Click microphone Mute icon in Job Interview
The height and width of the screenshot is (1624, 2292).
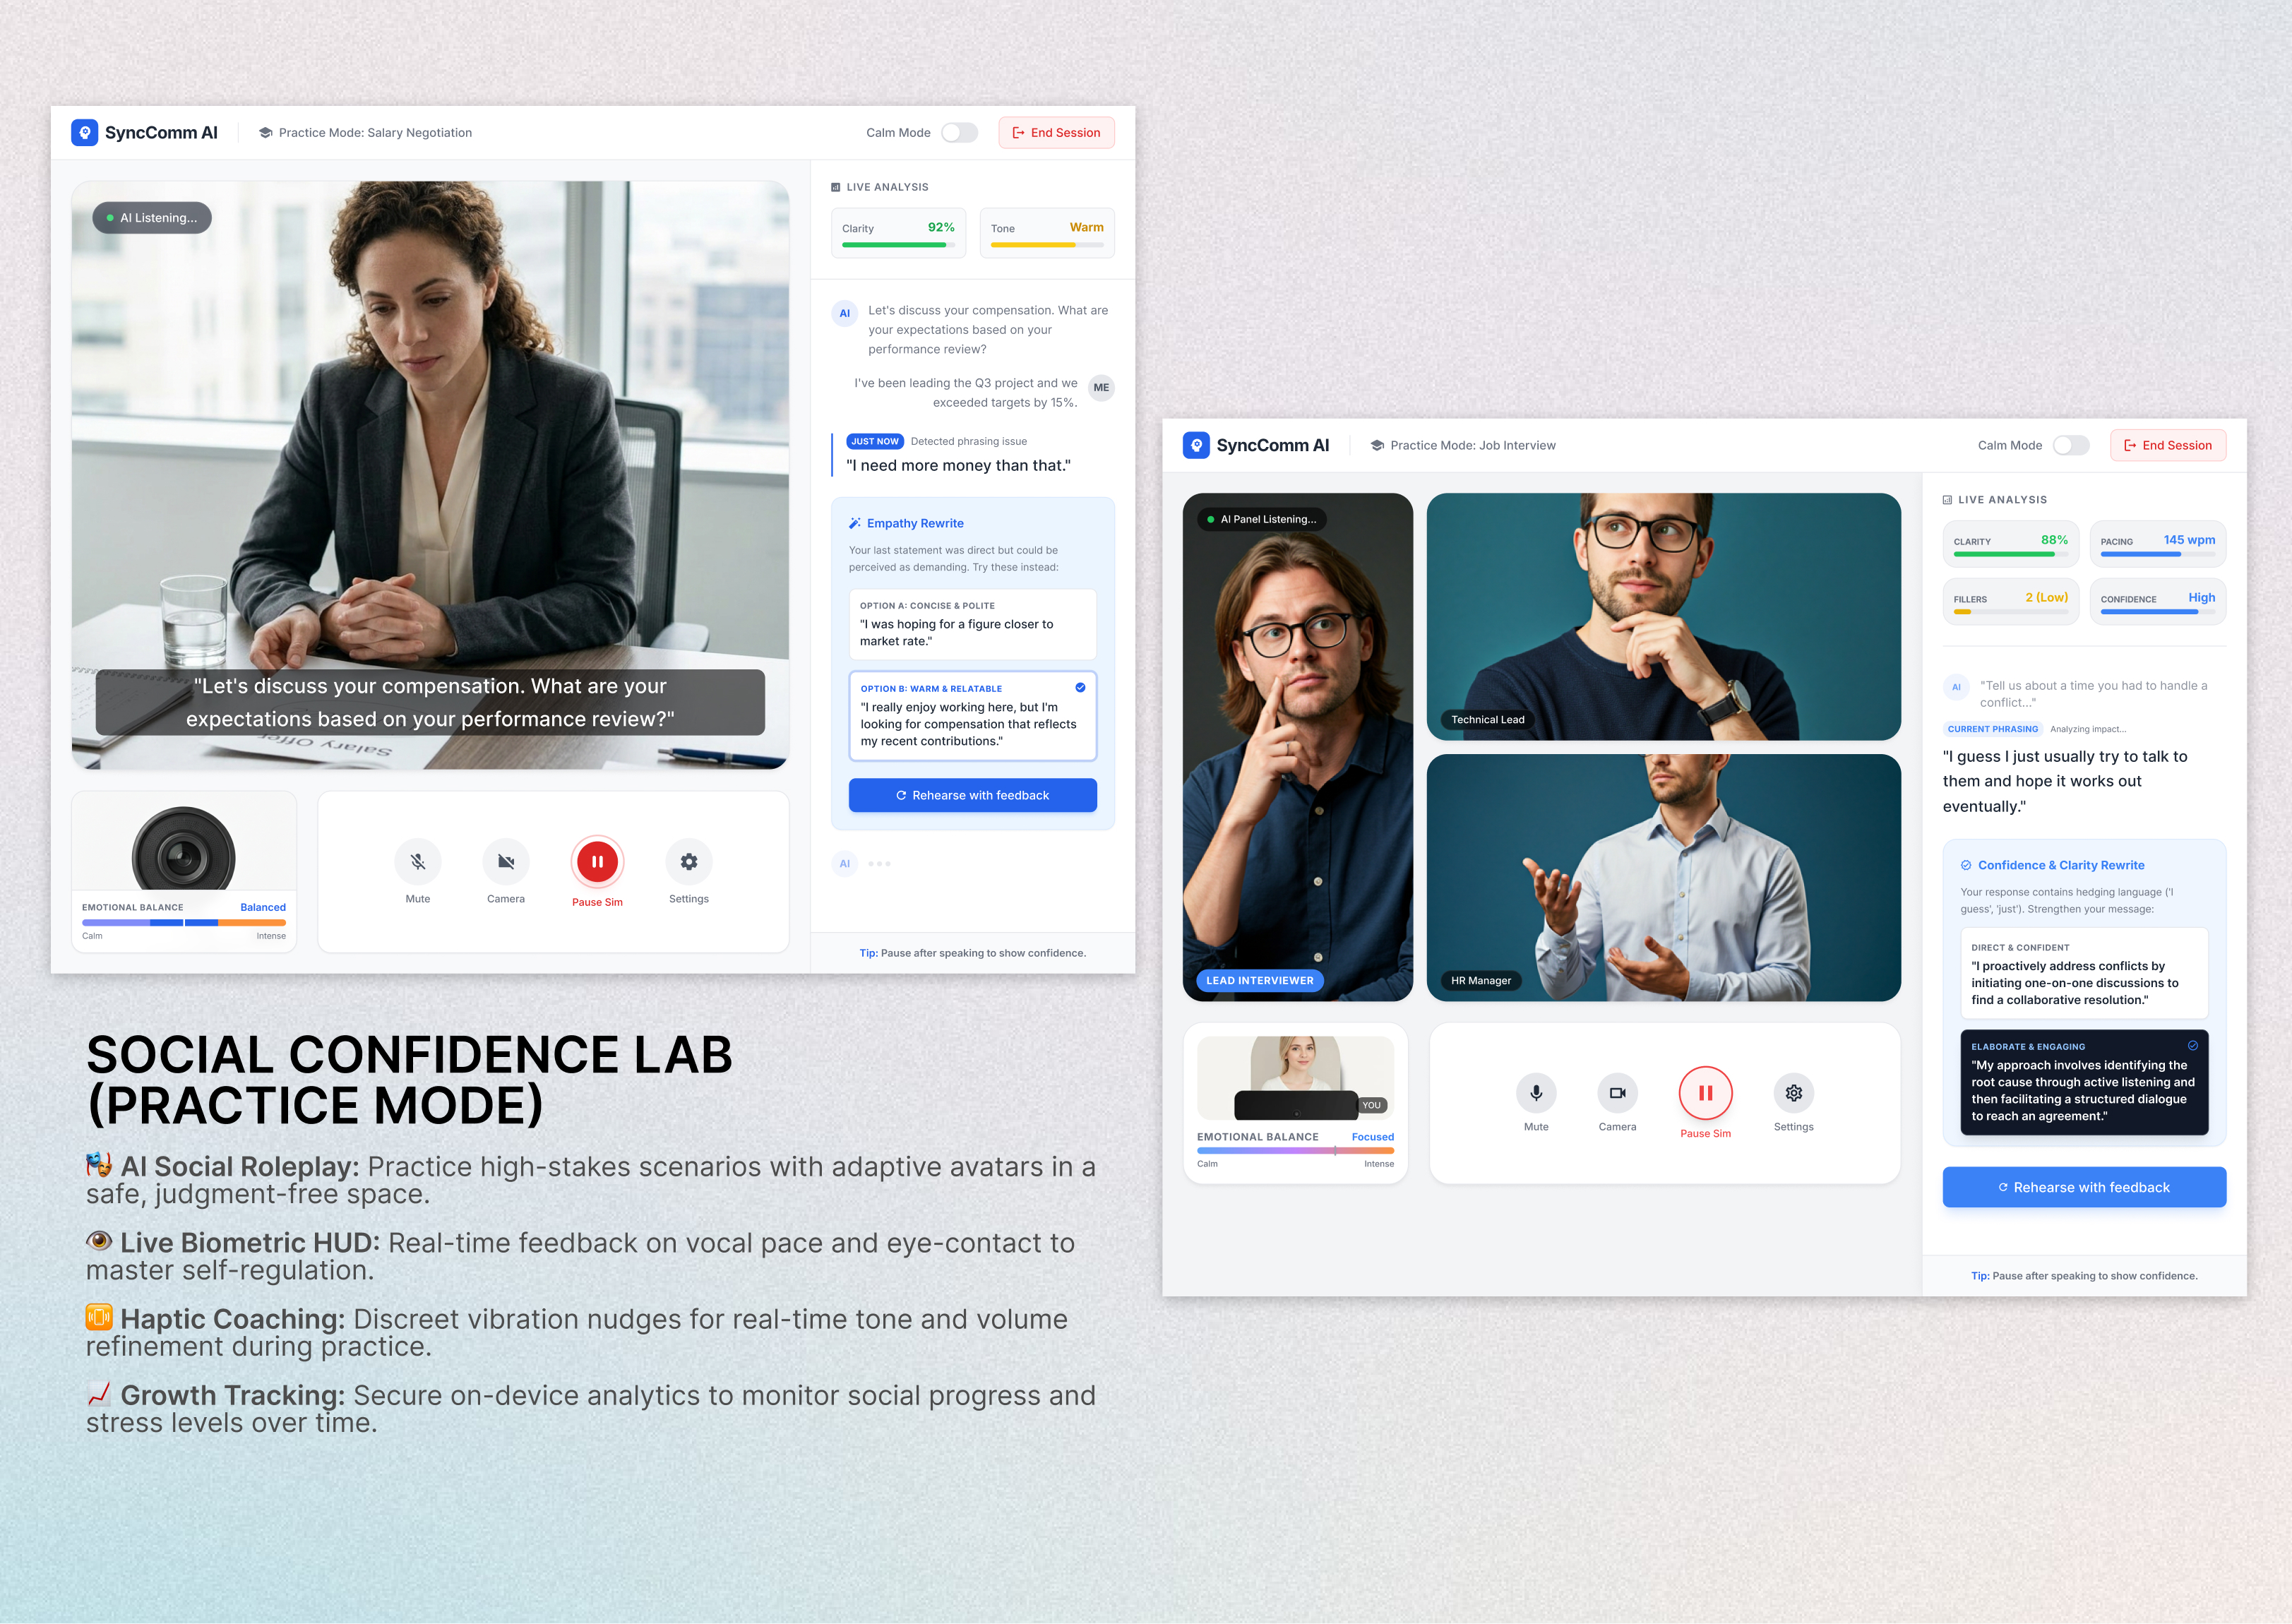point(1536,1093)
